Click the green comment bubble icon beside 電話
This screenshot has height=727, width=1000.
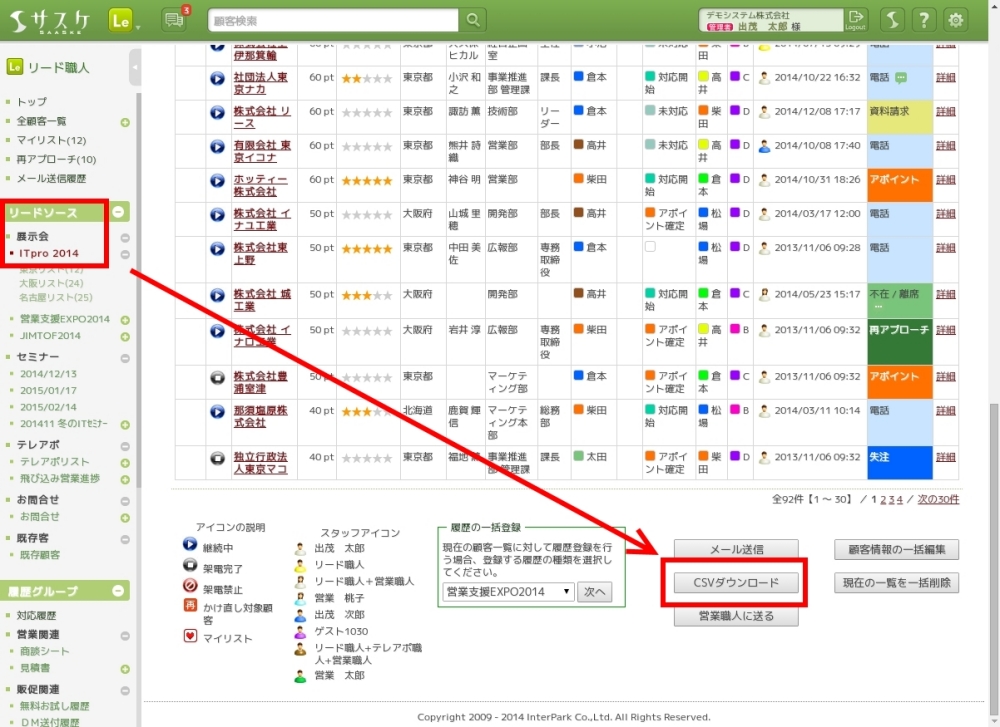pos(901,77)
